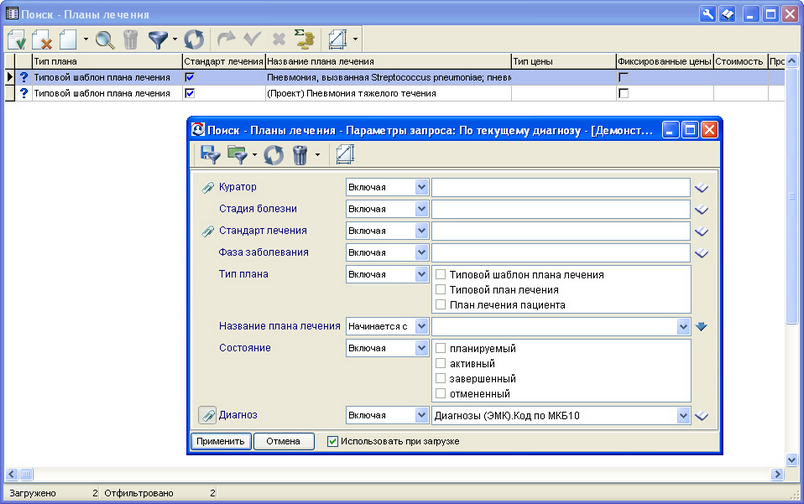Click the wrench settings icon in title bar
The image size is (804, 504).
(708, 14)
